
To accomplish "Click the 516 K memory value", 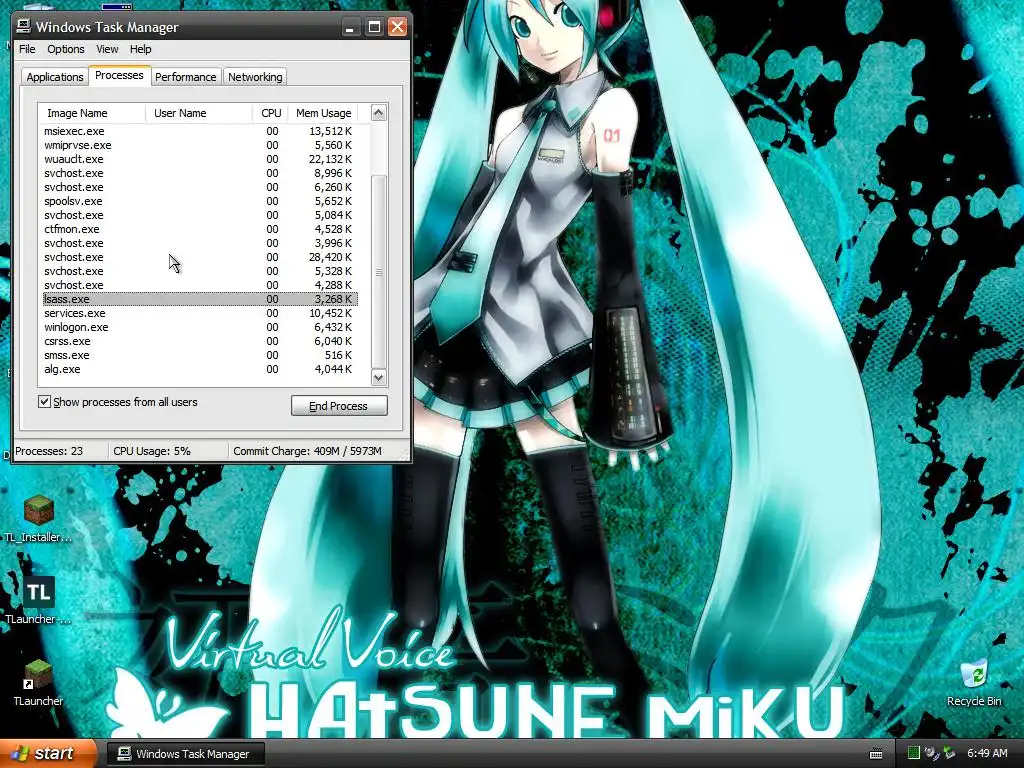I will point(338,355).
